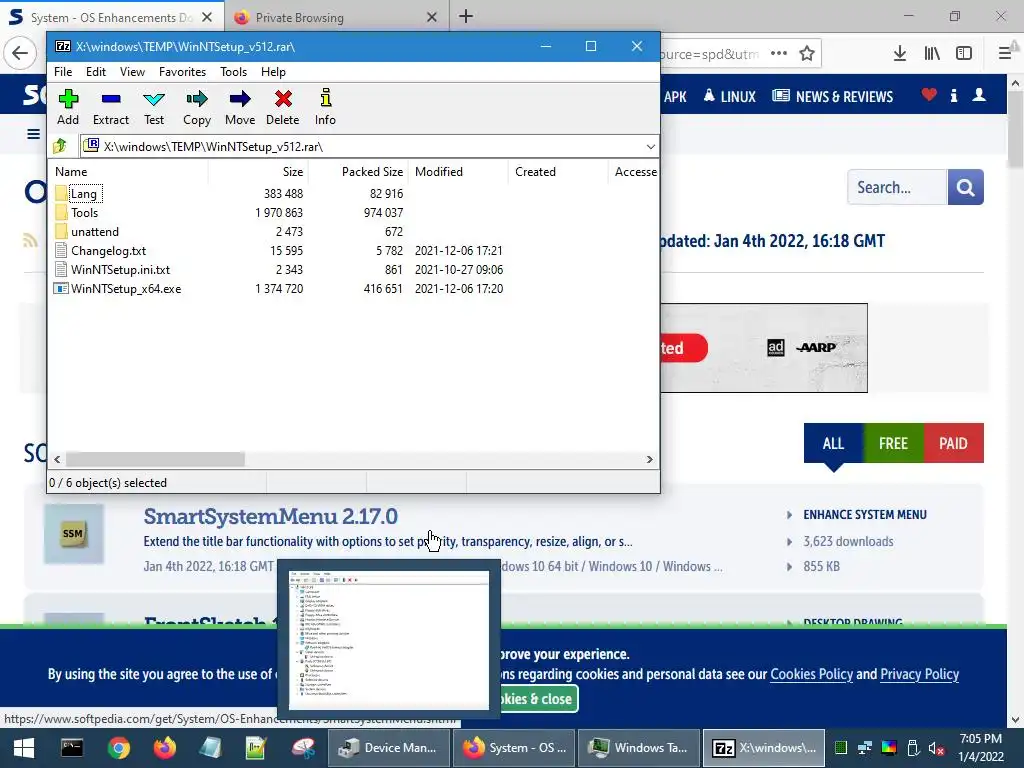Screen dimensions: 1024x768
Task: Click the horizontal scrollbar right arrow
Action: [649, 459]
